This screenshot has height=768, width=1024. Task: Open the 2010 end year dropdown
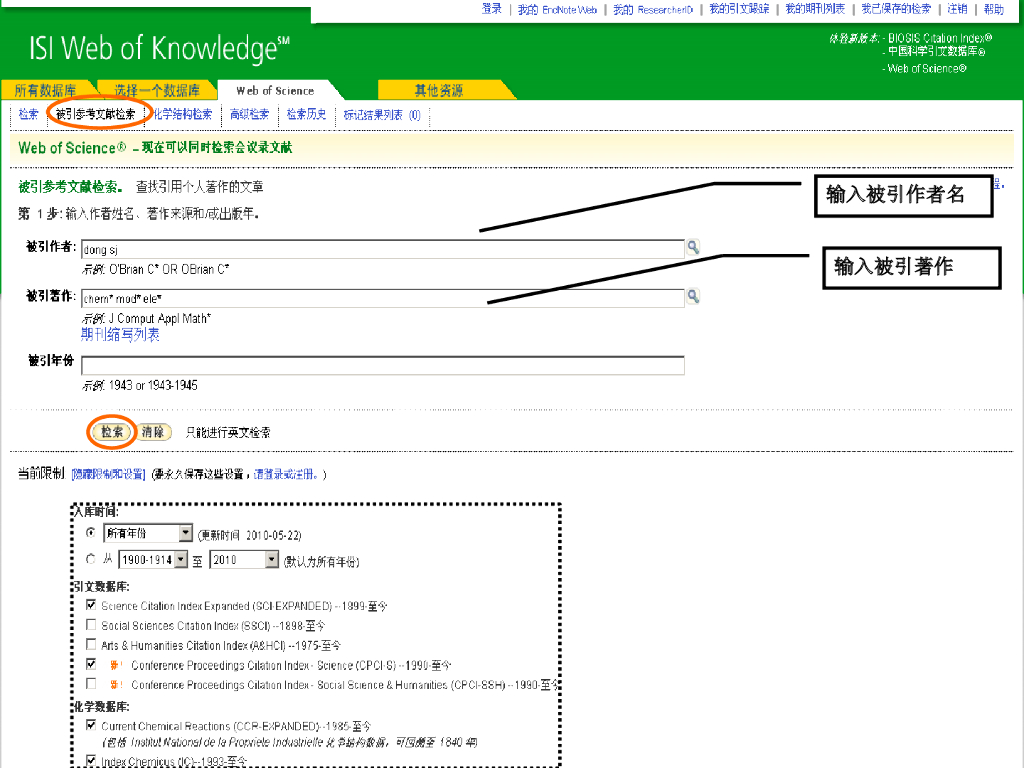[244, 560]
